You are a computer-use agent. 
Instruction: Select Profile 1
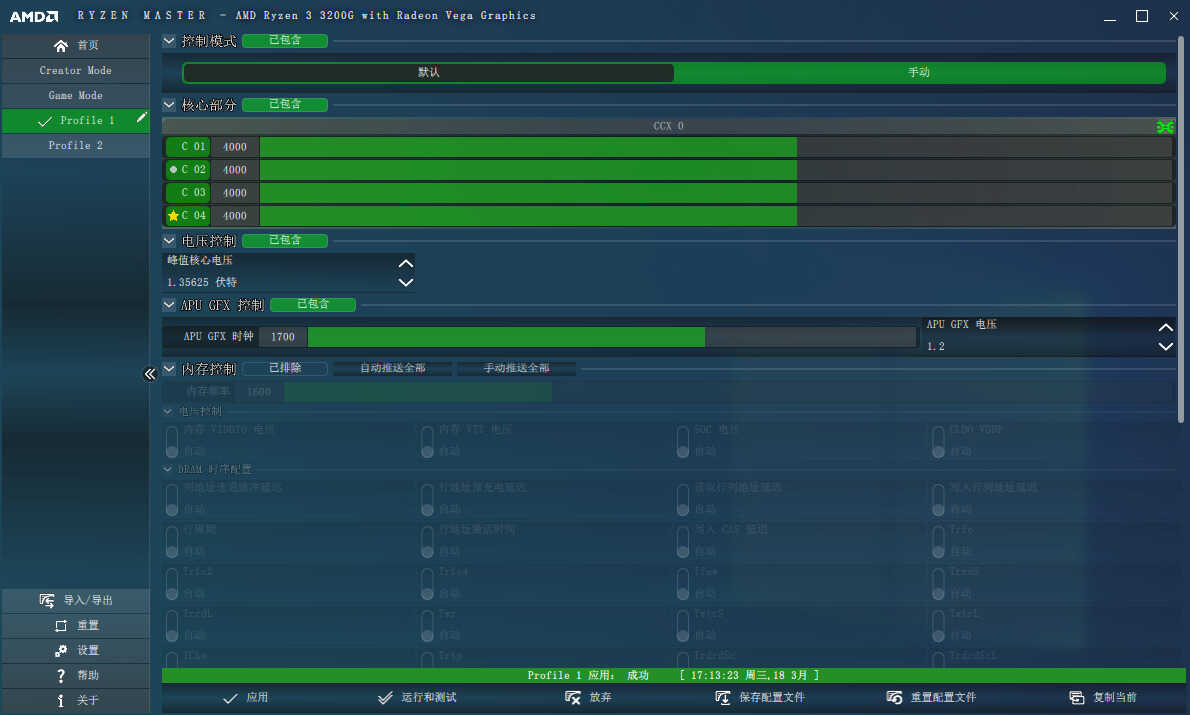pos(75,121)
